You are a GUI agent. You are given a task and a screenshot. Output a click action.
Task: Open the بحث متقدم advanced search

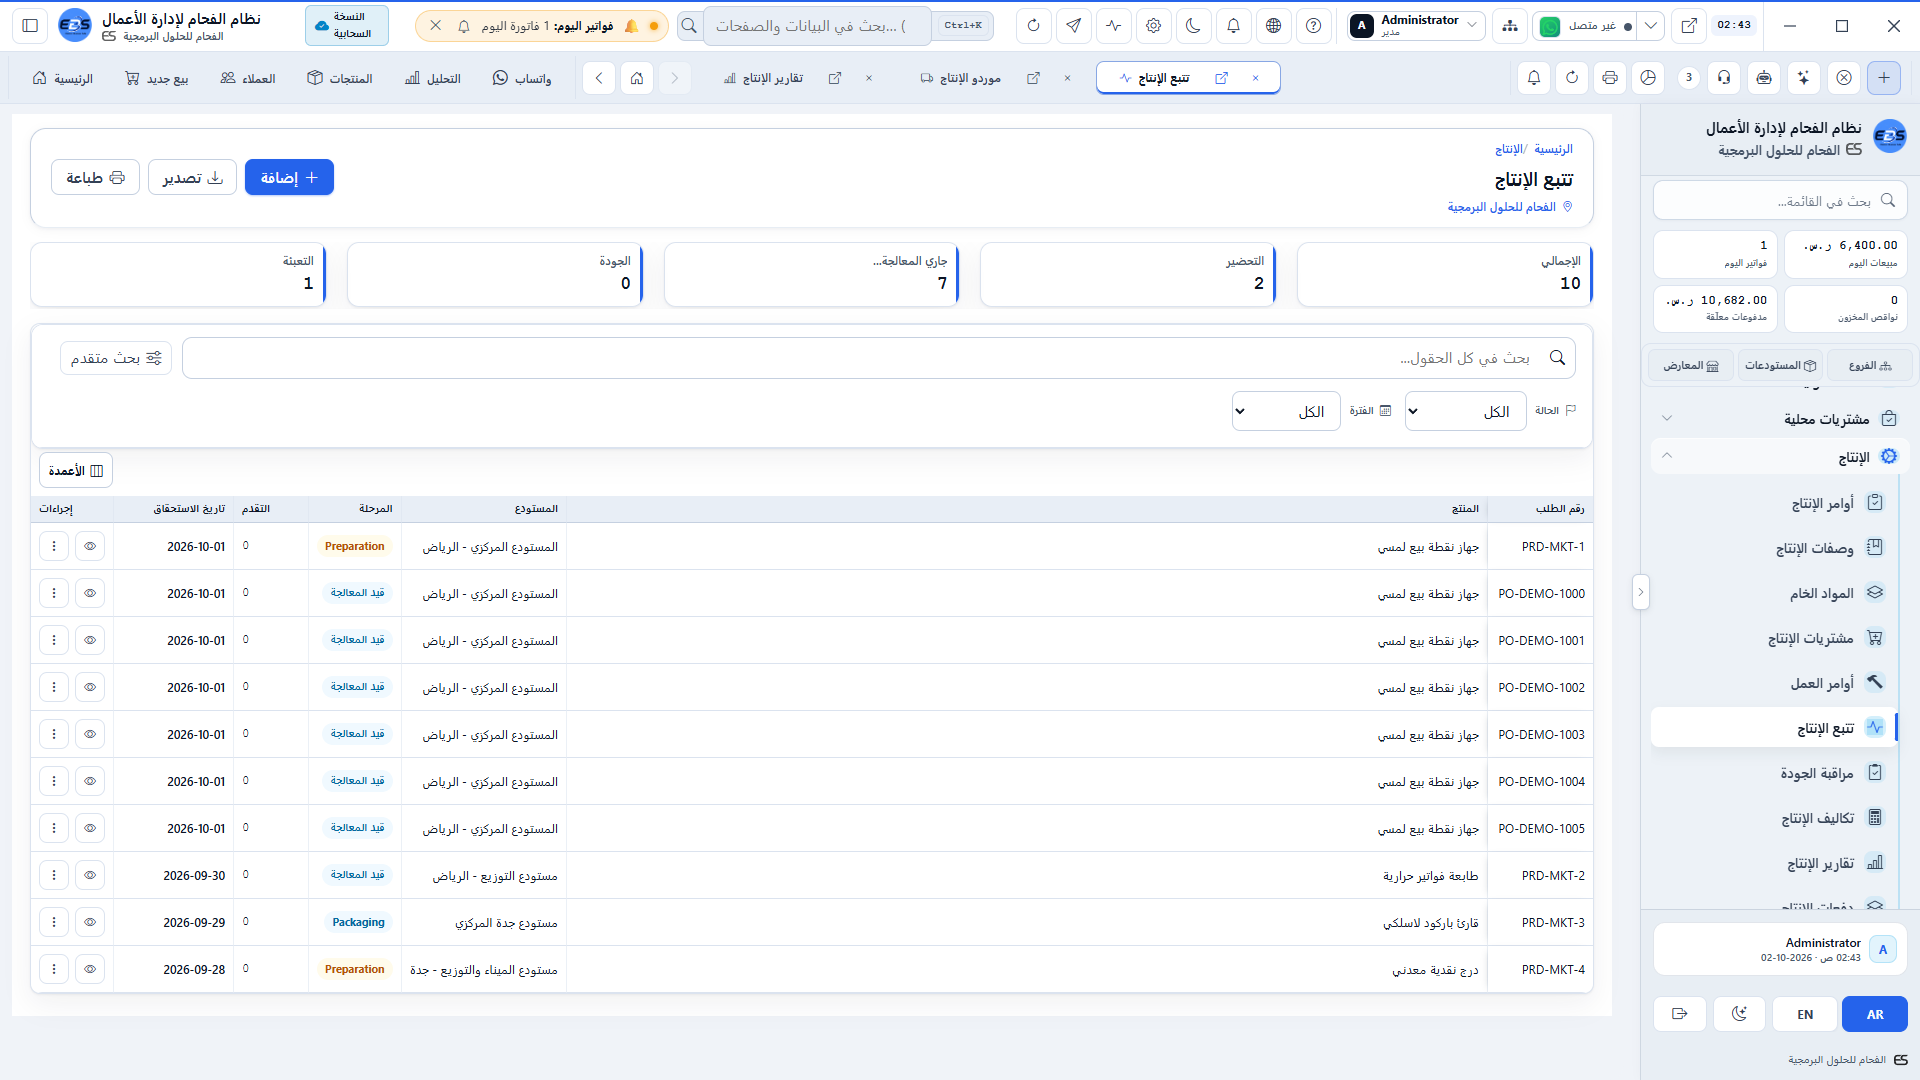point(116,358)
